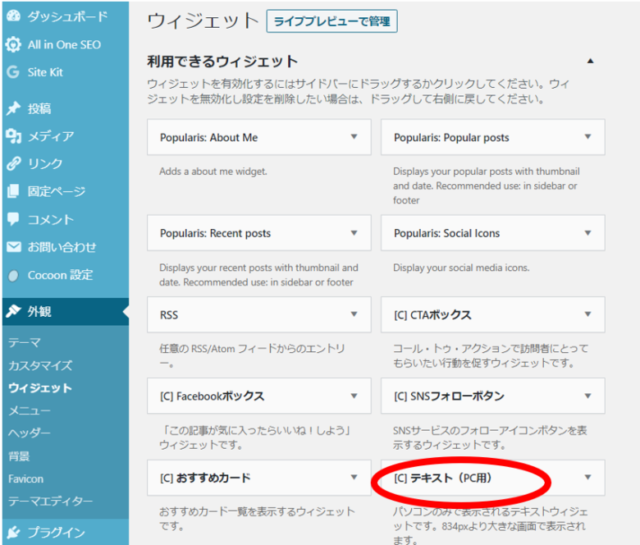Viewport: 640px width, 545px height.
Task: Click the 背景 submenu link
Action: (19, 456)
